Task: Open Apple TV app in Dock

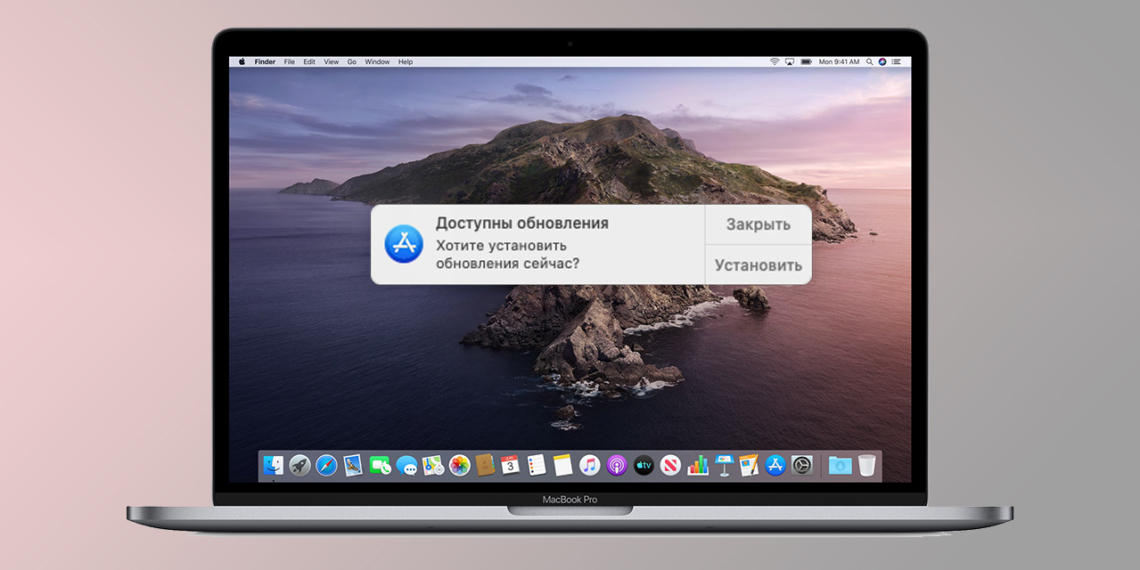Action: [643, 465]
